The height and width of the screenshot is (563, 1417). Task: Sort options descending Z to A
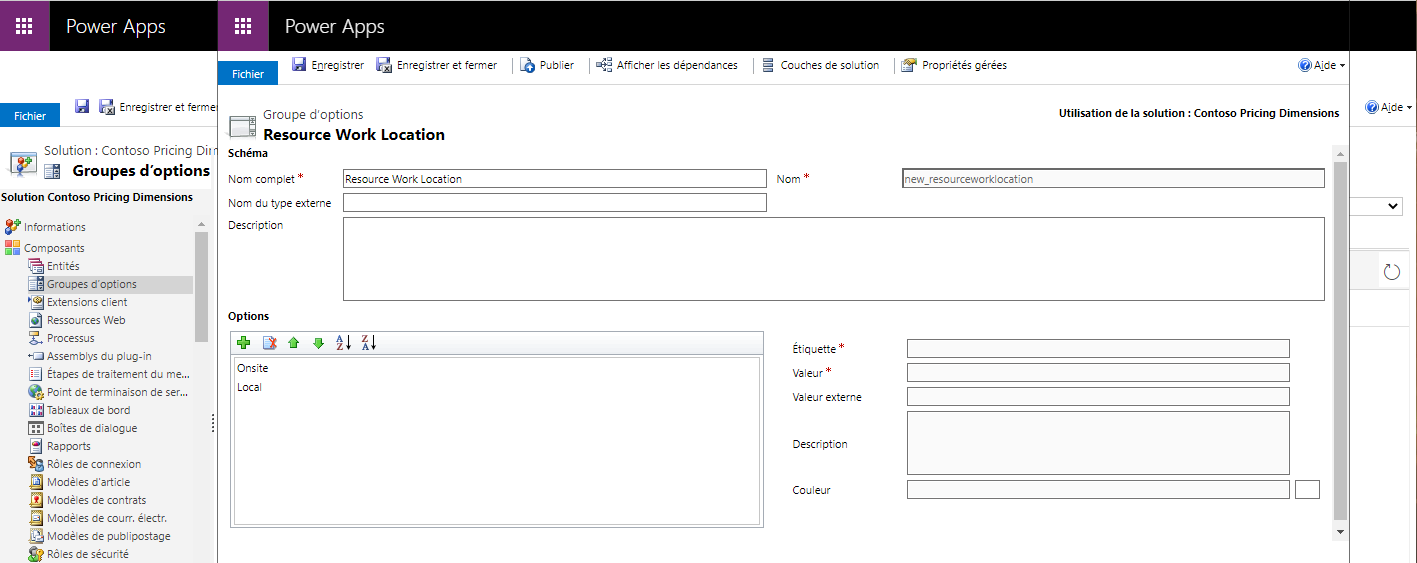tap(369, 343)
